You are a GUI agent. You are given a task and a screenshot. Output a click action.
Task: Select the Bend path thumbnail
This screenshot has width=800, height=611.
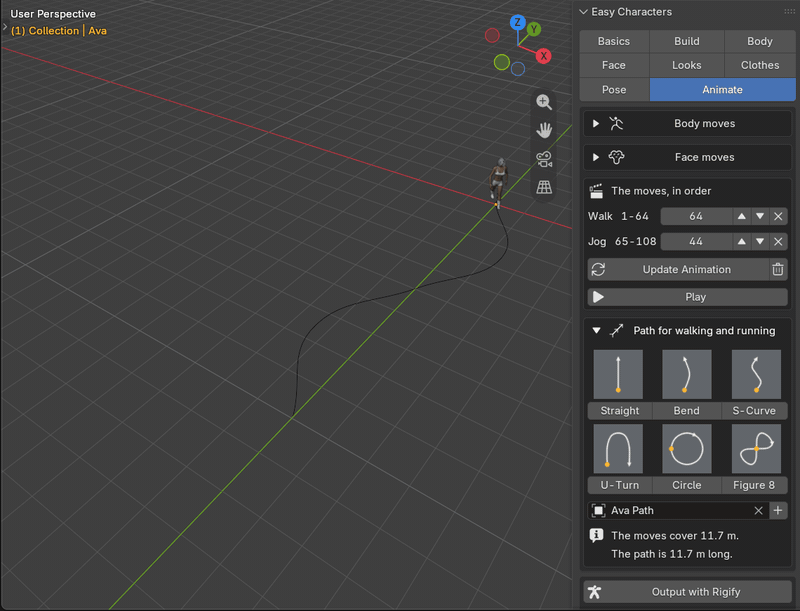pyautogui.click(x=687, y=374)
